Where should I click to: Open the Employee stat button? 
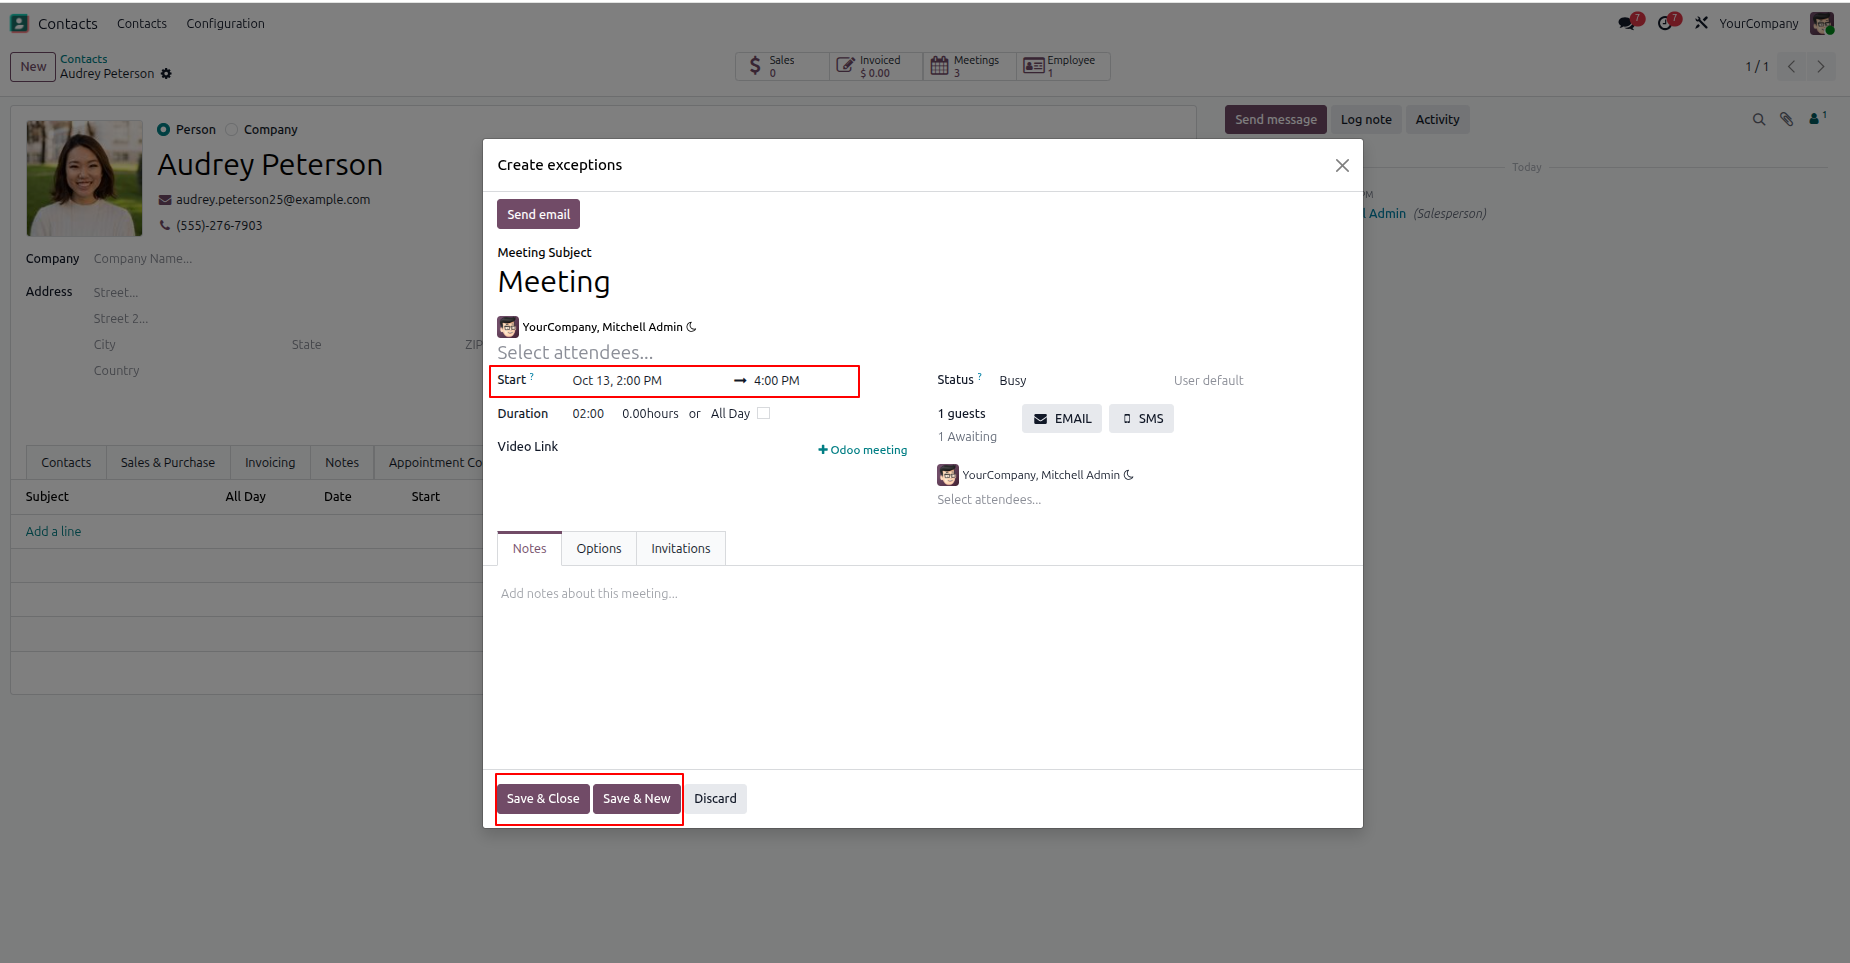(1063, 66)
